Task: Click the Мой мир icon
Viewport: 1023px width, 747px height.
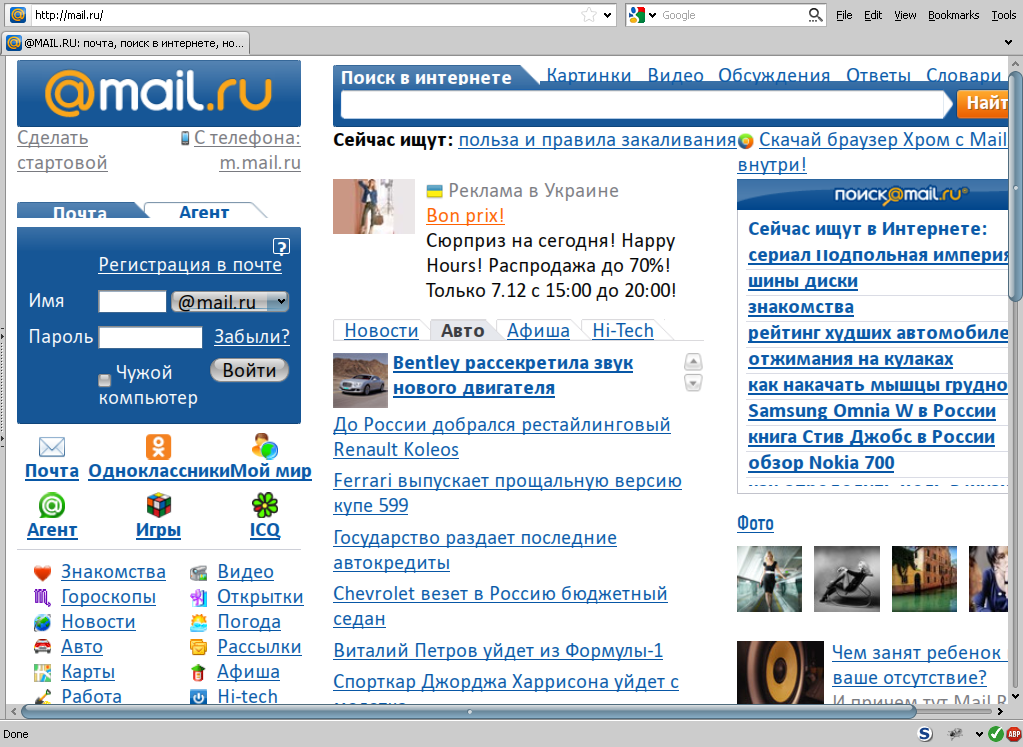Action: pyautogui.click(x=265, y=446)
